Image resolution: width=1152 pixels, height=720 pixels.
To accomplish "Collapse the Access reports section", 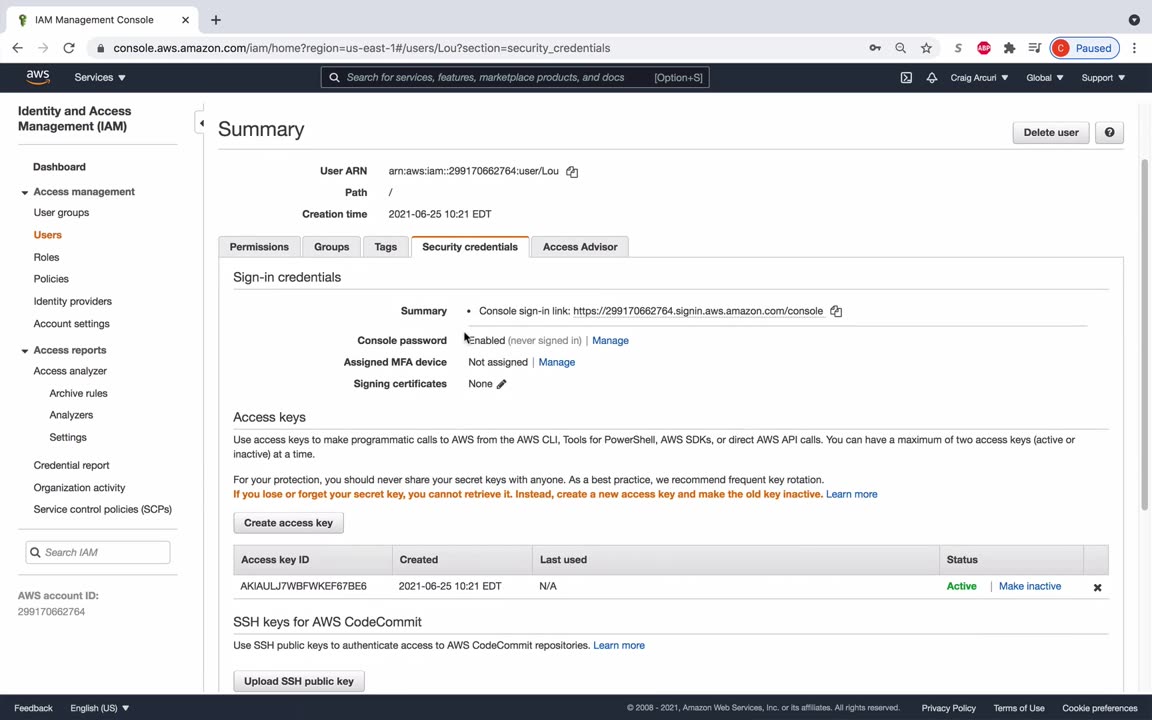I will click(x=25, y=351).
